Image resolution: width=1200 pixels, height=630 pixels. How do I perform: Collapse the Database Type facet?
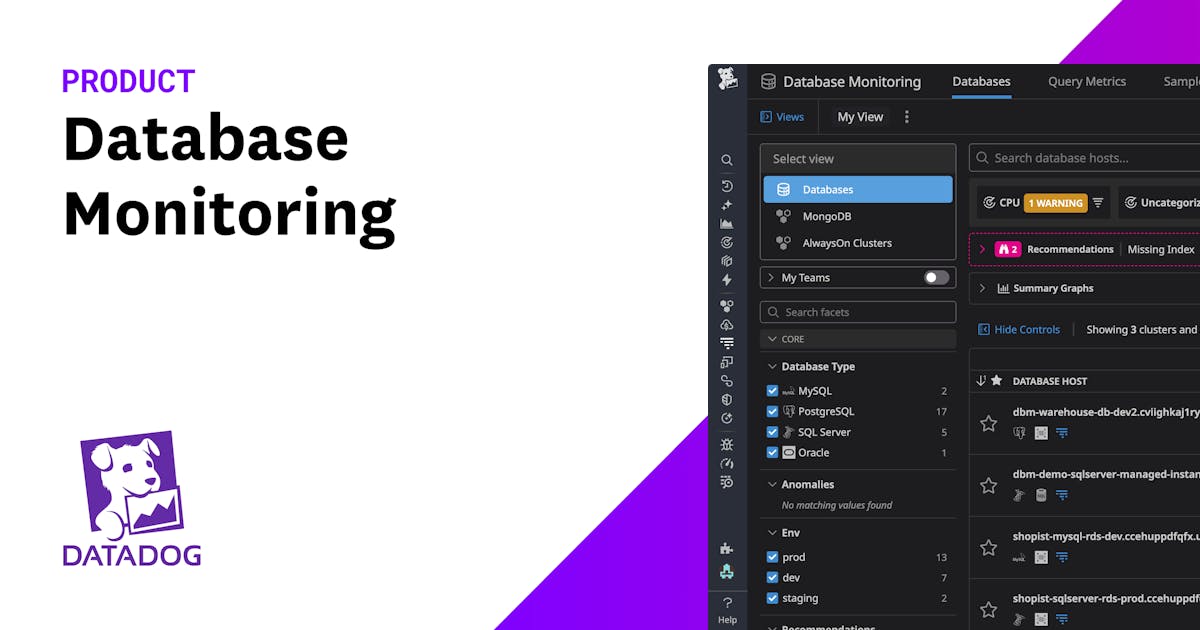771,367
